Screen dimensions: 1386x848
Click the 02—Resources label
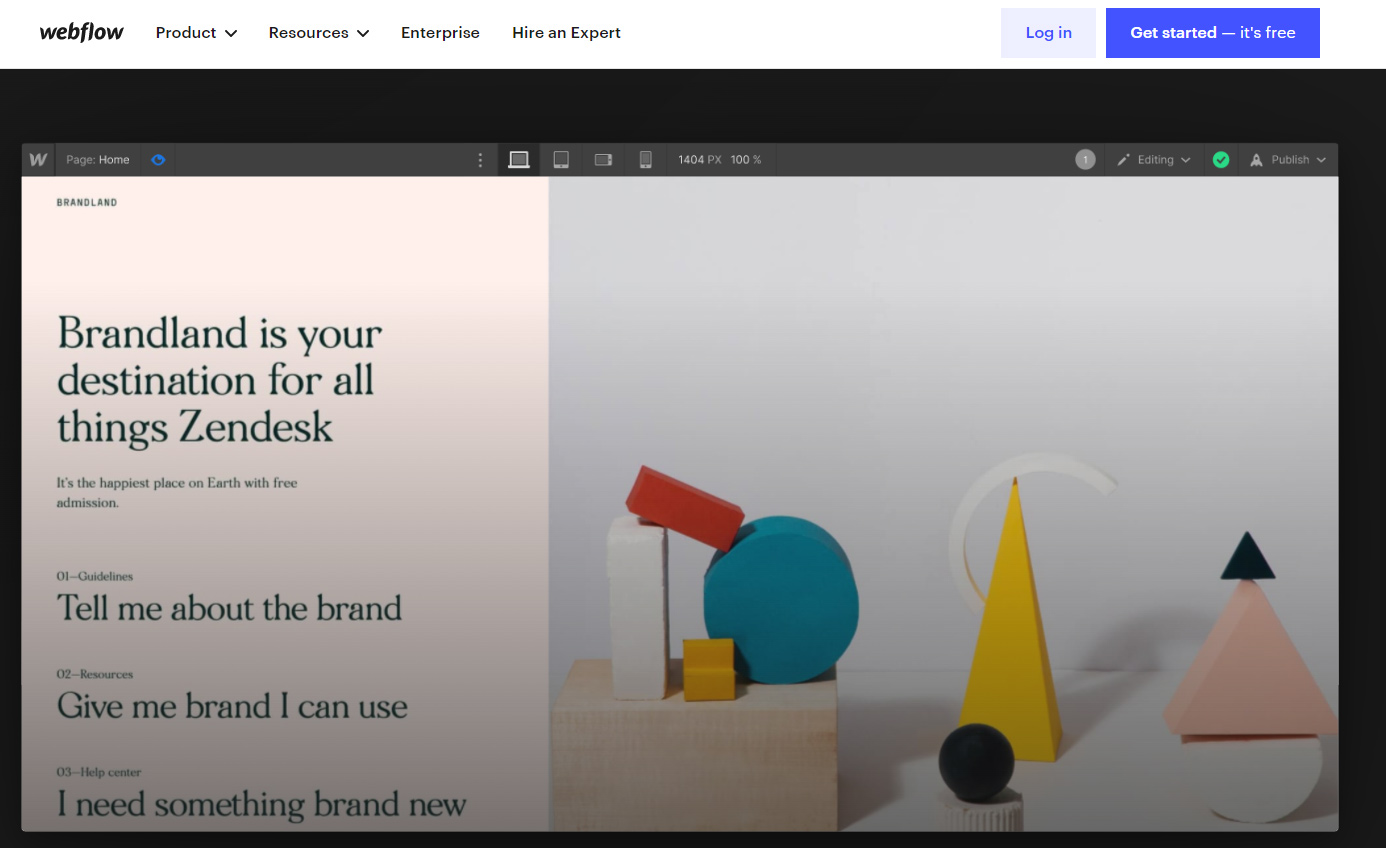coord(95,674)
